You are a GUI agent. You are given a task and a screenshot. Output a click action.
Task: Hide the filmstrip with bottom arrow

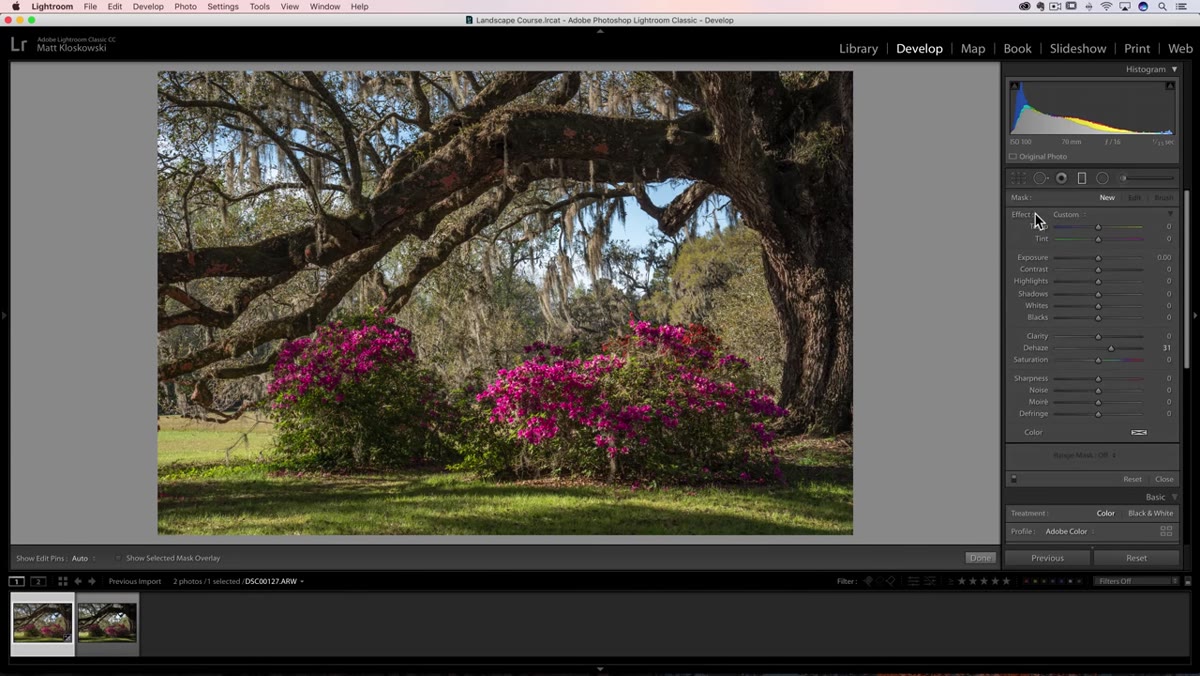(600, 669)
